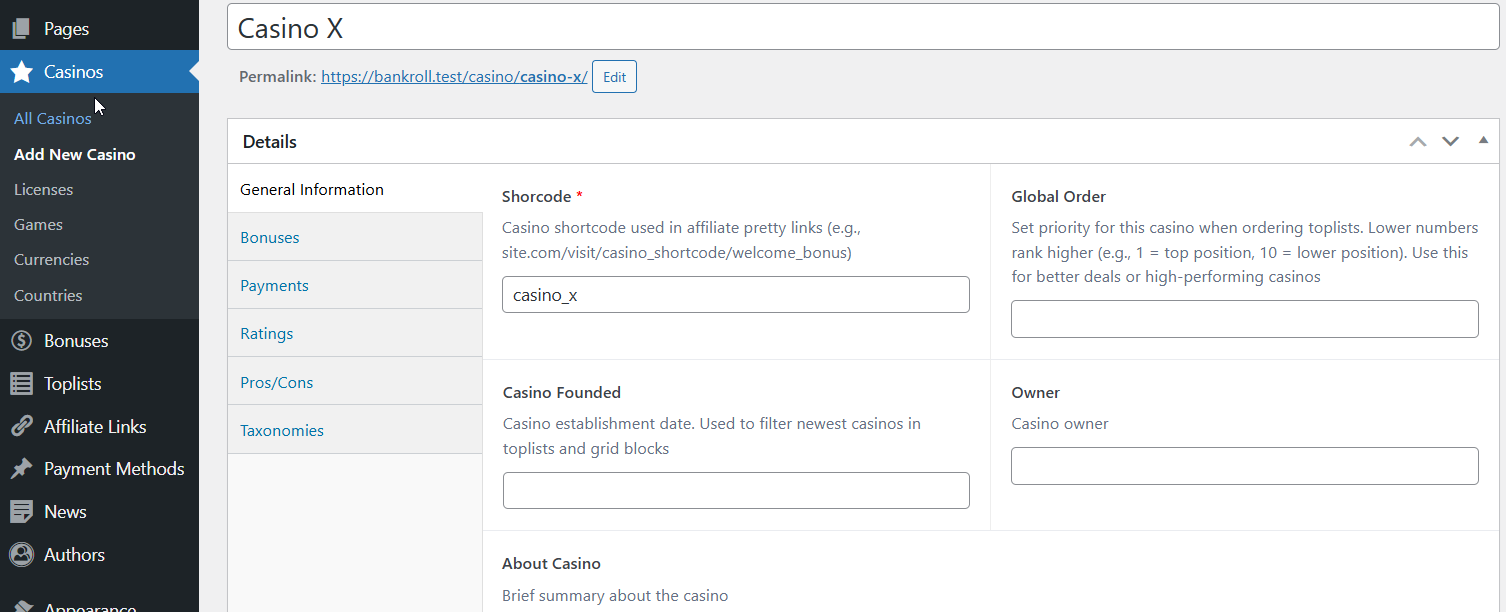Open Bonuses via the dollar icon
Image resolution: width=1506 pixels, height=612 pixels.
[20, 340]
